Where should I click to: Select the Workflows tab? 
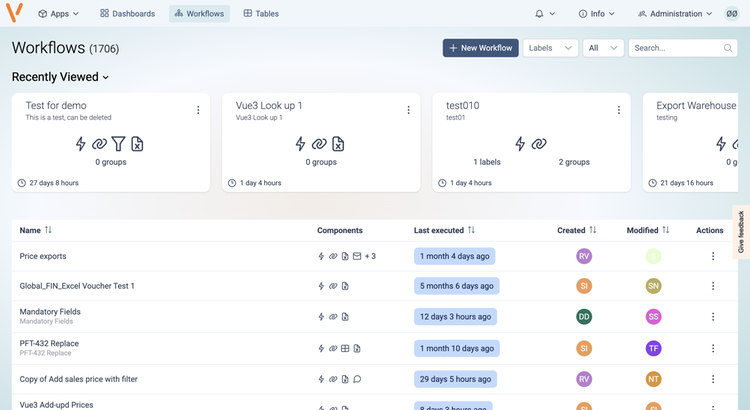click(199, 14)
